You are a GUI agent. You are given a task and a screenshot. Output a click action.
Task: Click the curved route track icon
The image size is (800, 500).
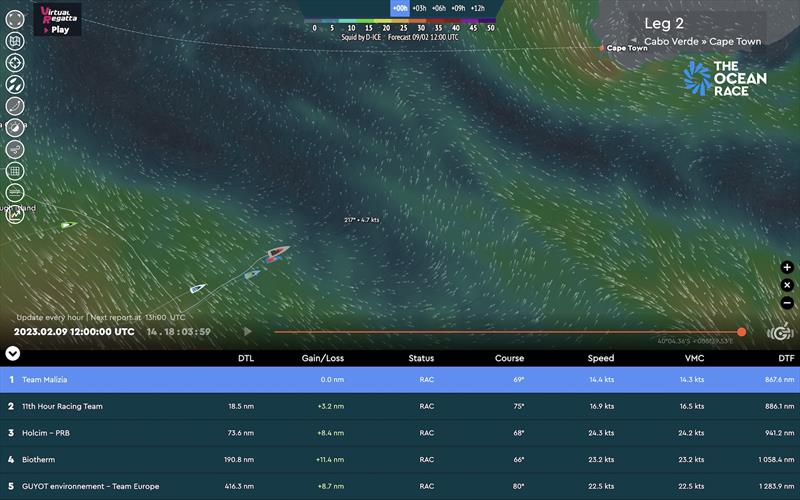(x=15, y=106)
